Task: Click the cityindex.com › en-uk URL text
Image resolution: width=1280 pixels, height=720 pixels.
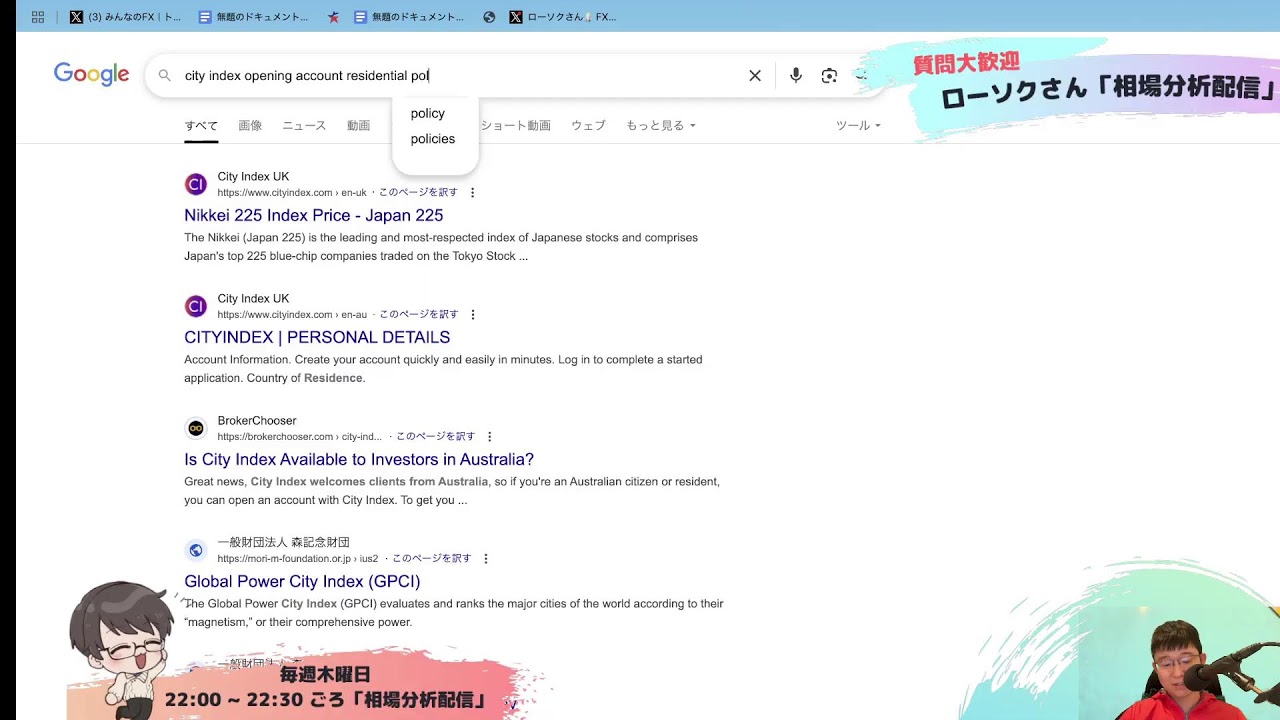Action: (x=292, y=193)
